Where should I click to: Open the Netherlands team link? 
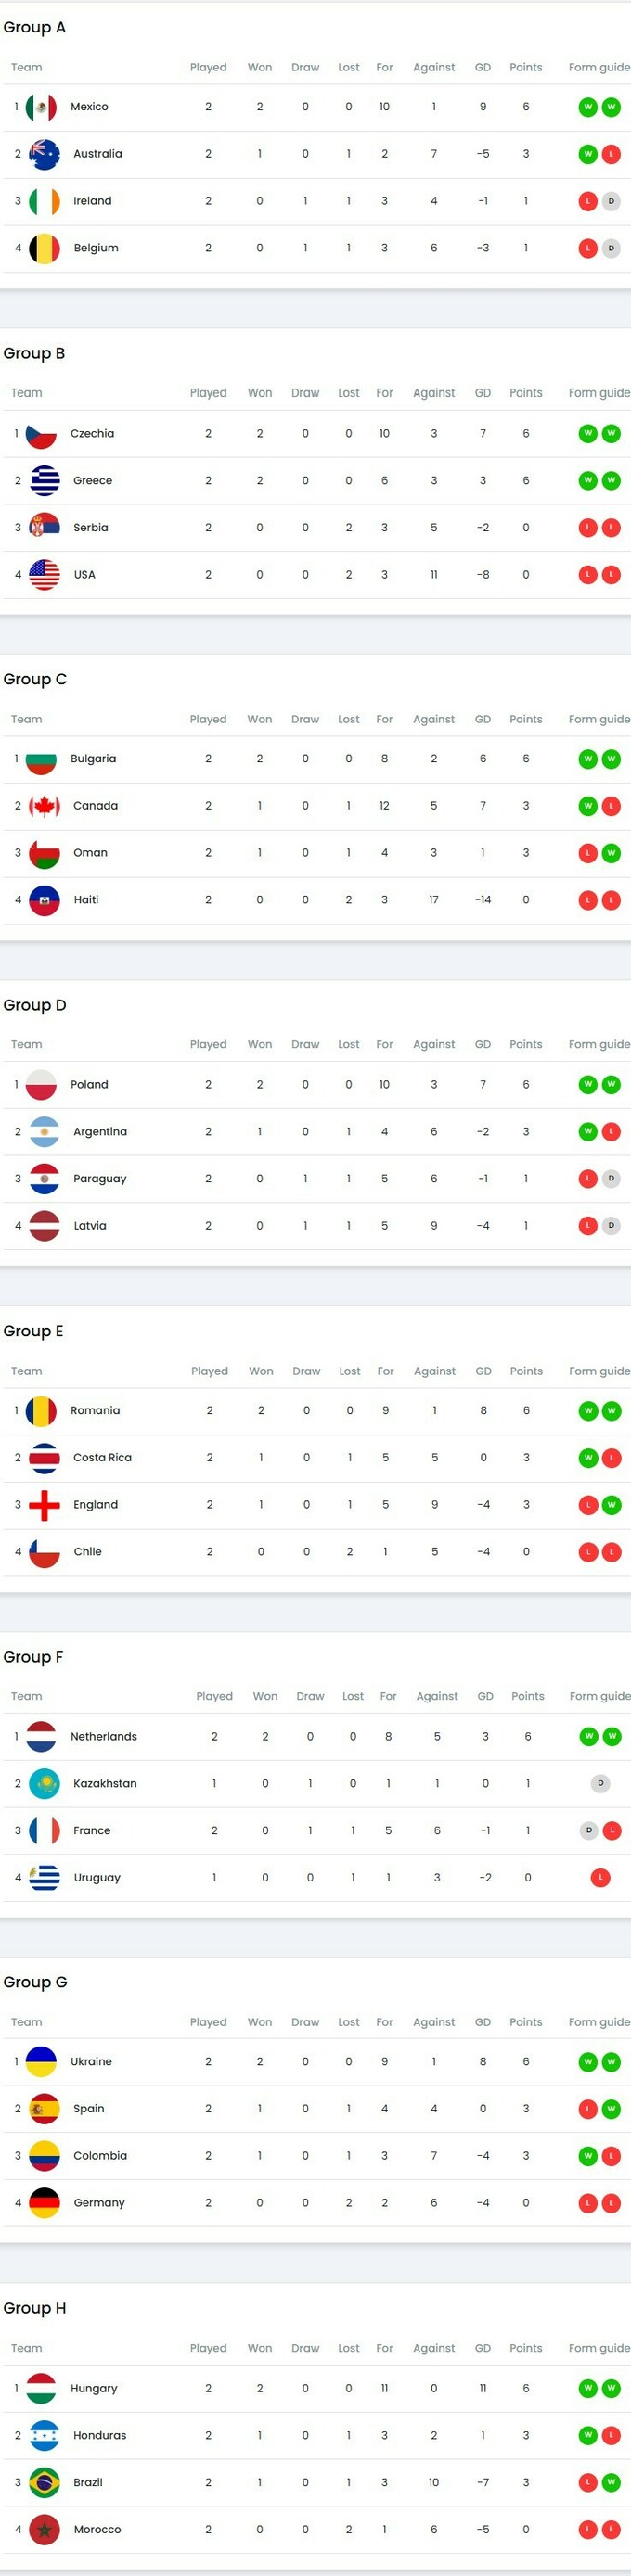click(x=103, y=1737)
